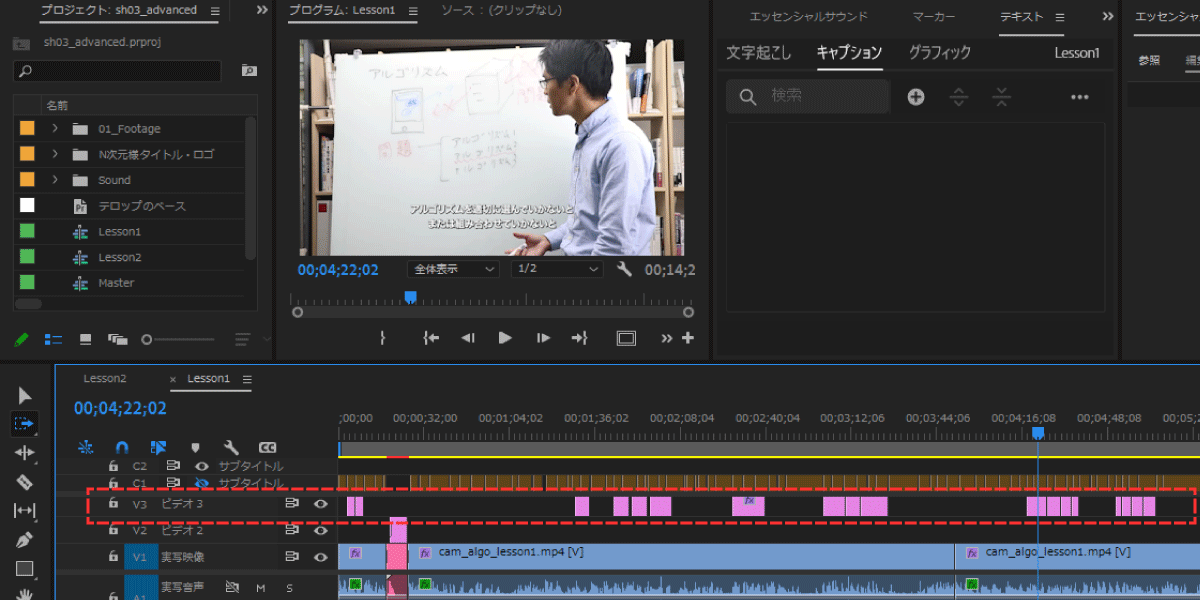Open the 1/2 playback resolution dropdown
1200x600 pixels.
[557, 269]
